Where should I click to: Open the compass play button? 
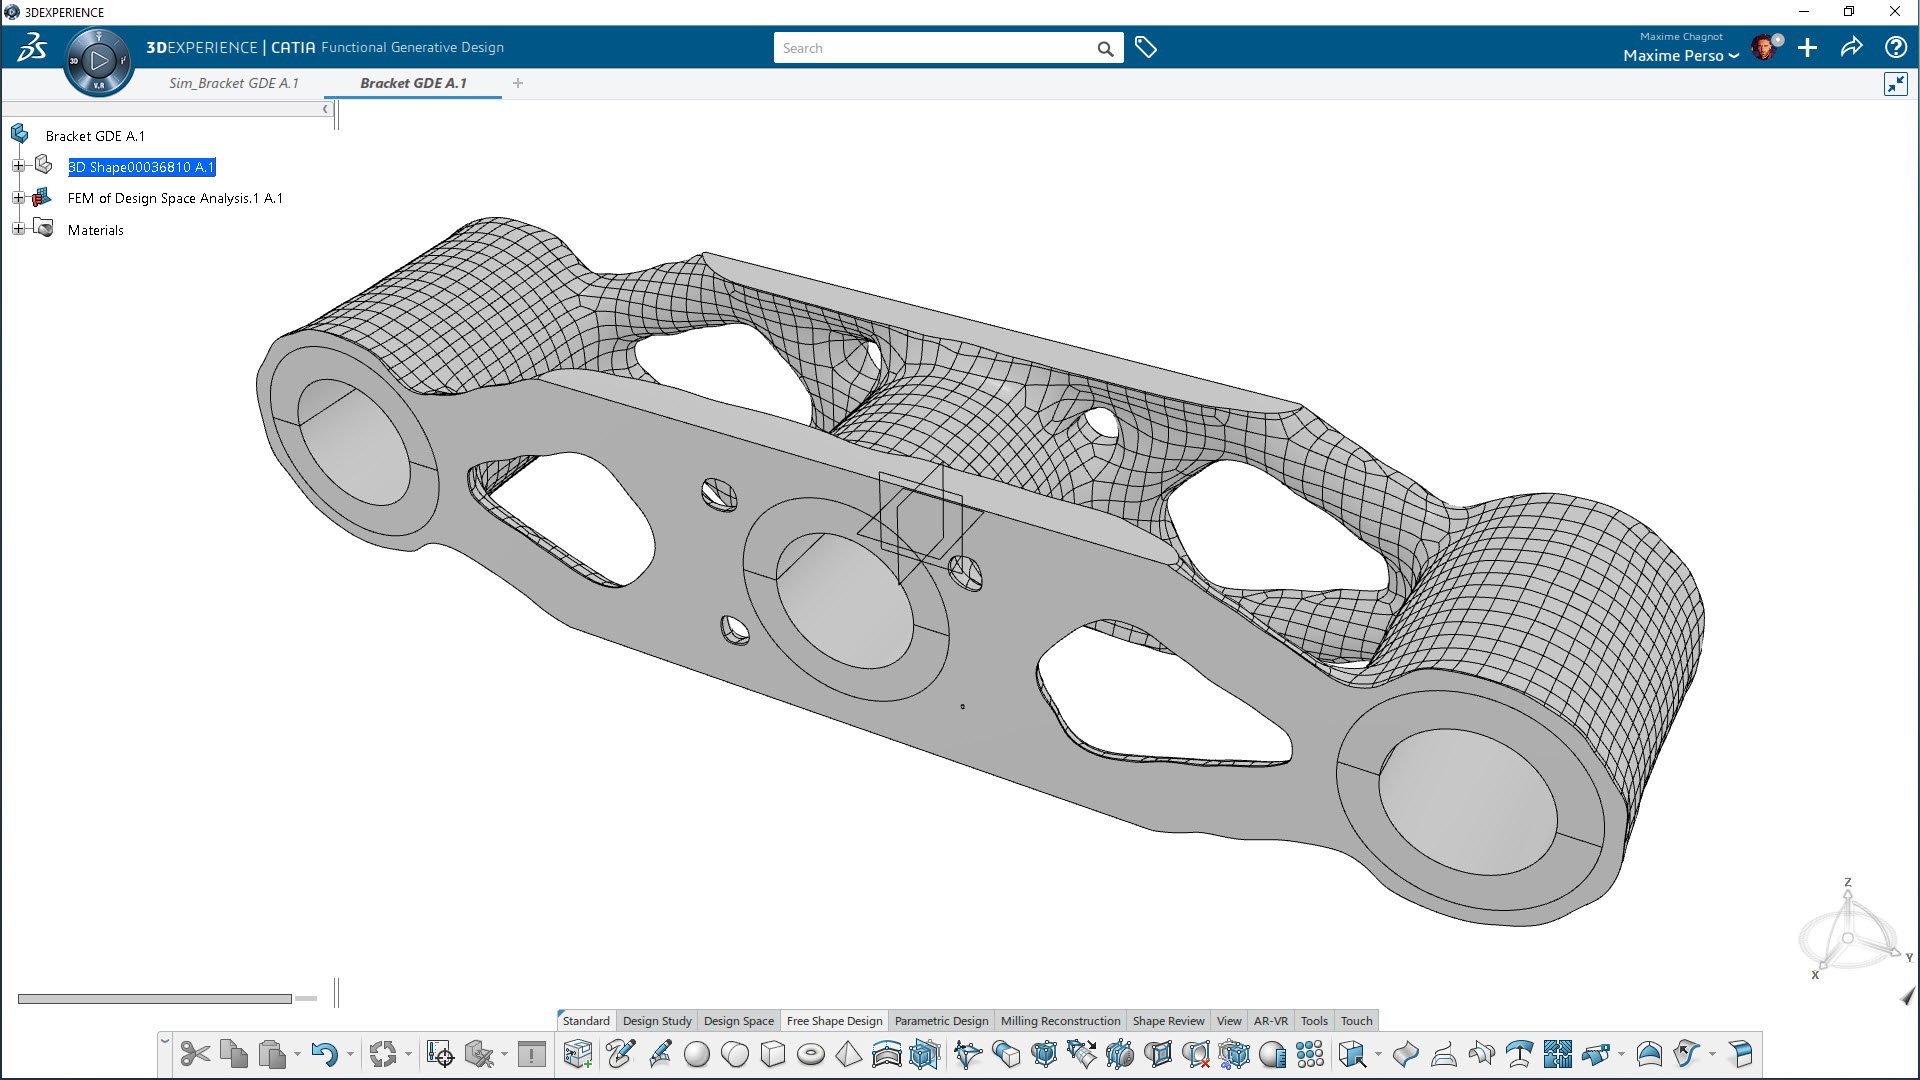point(98,61)
